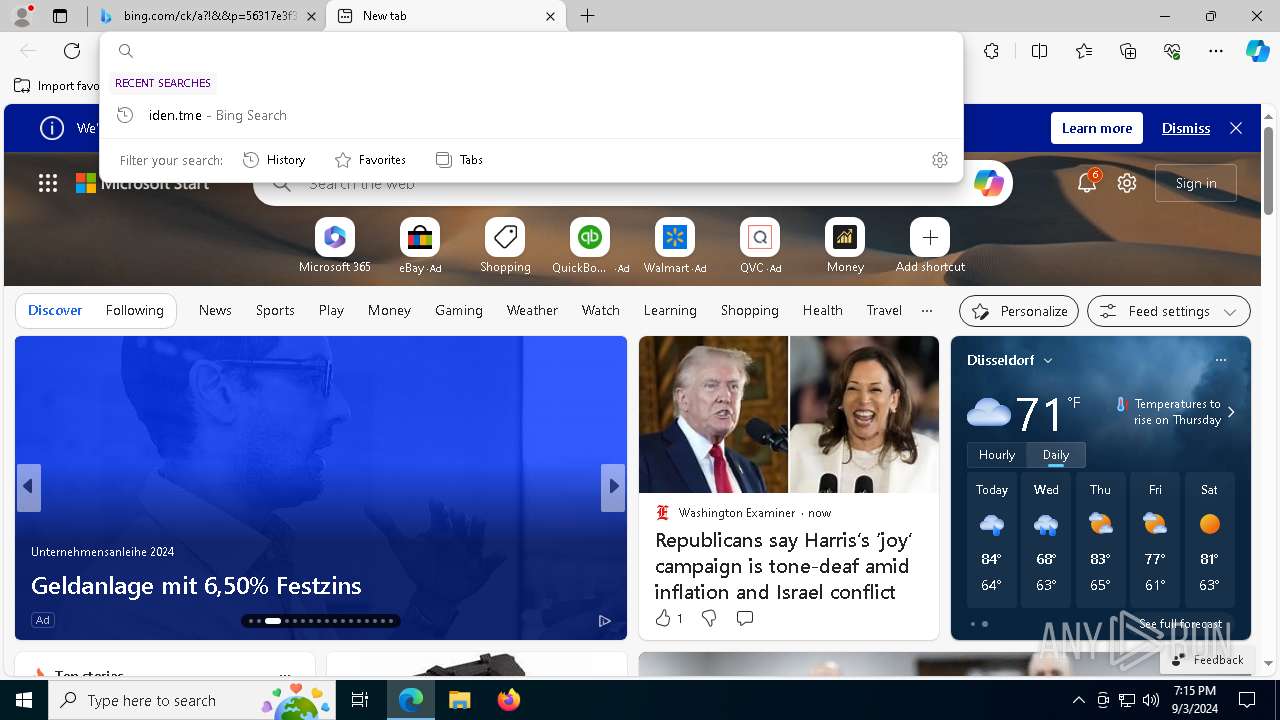This screenshot has width=1280, height=720.
Task: Open Geldanlage Festzins ad headline
Action: pyautogui.click(x=196, y=586)
